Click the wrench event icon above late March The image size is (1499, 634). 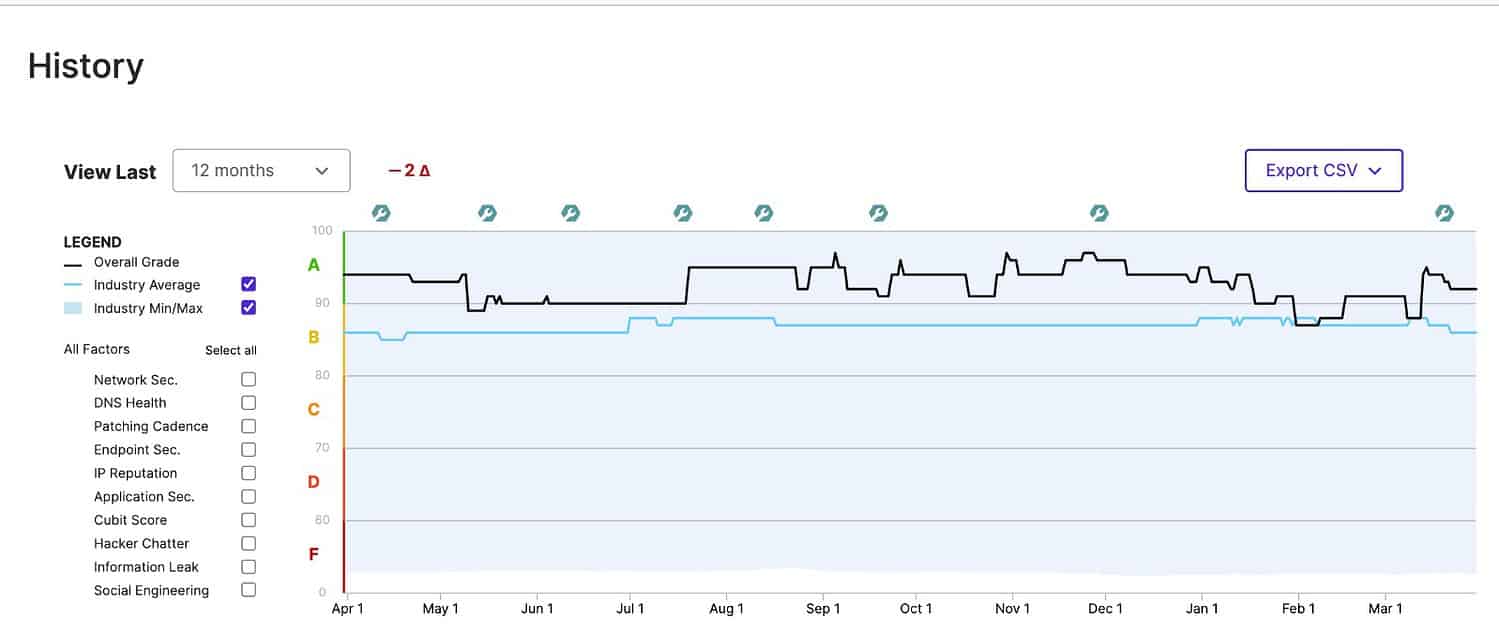1444,213
